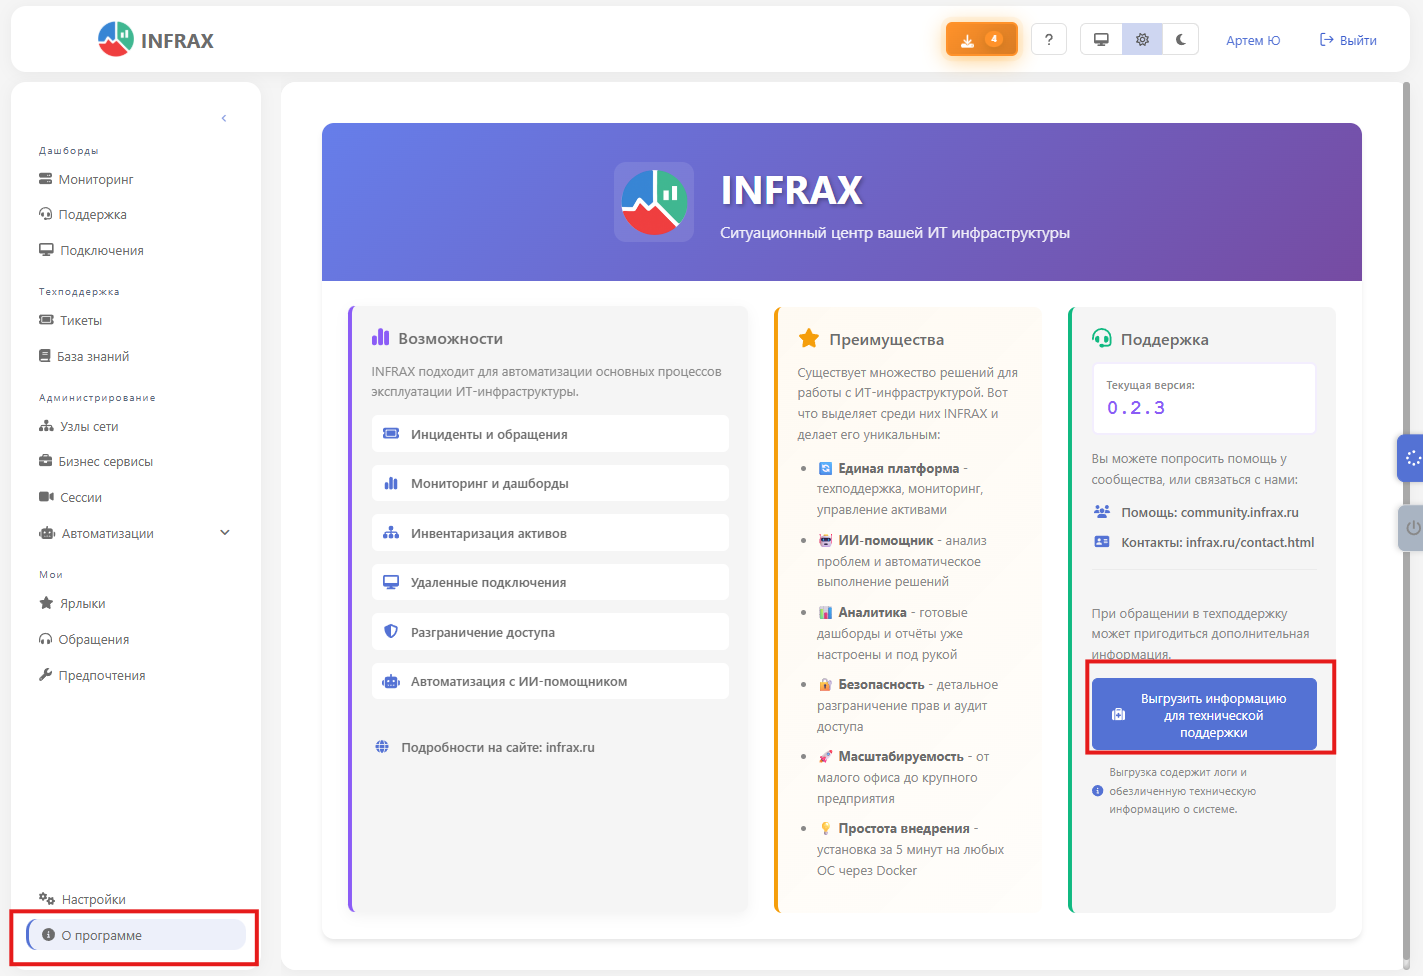Enable dark moon theme mode
The height and width of the screenshot is (976, 1423).
(1181, 40)
